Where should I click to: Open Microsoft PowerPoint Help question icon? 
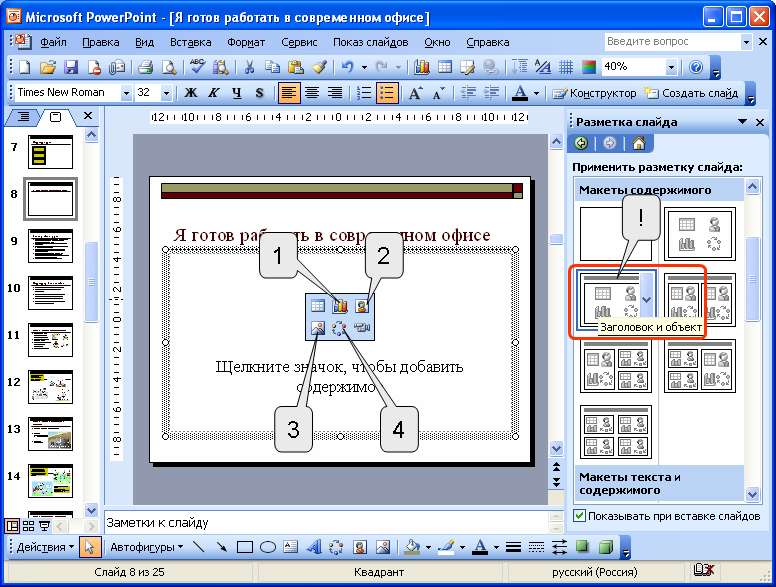(x=696, y=67)
